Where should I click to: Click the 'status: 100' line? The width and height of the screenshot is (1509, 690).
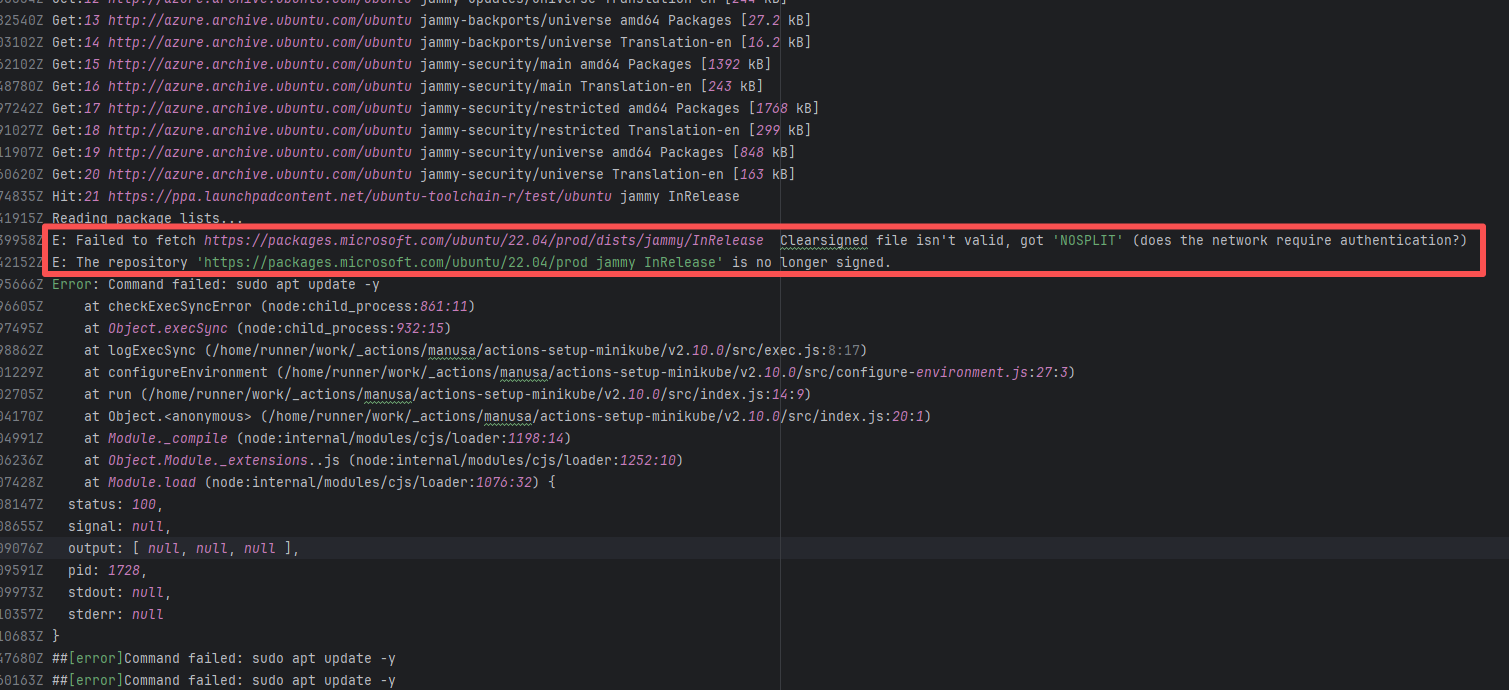(x=112, y=504)
